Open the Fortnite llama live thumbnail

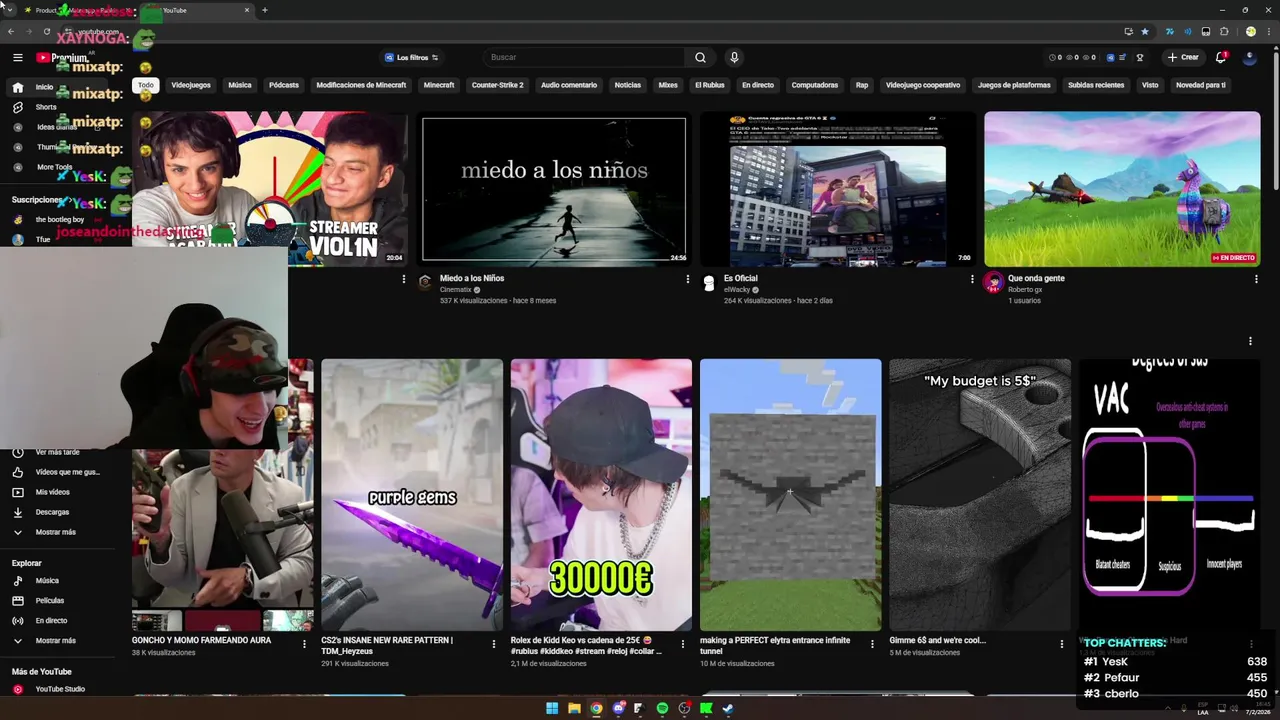tap(1122, 189)
